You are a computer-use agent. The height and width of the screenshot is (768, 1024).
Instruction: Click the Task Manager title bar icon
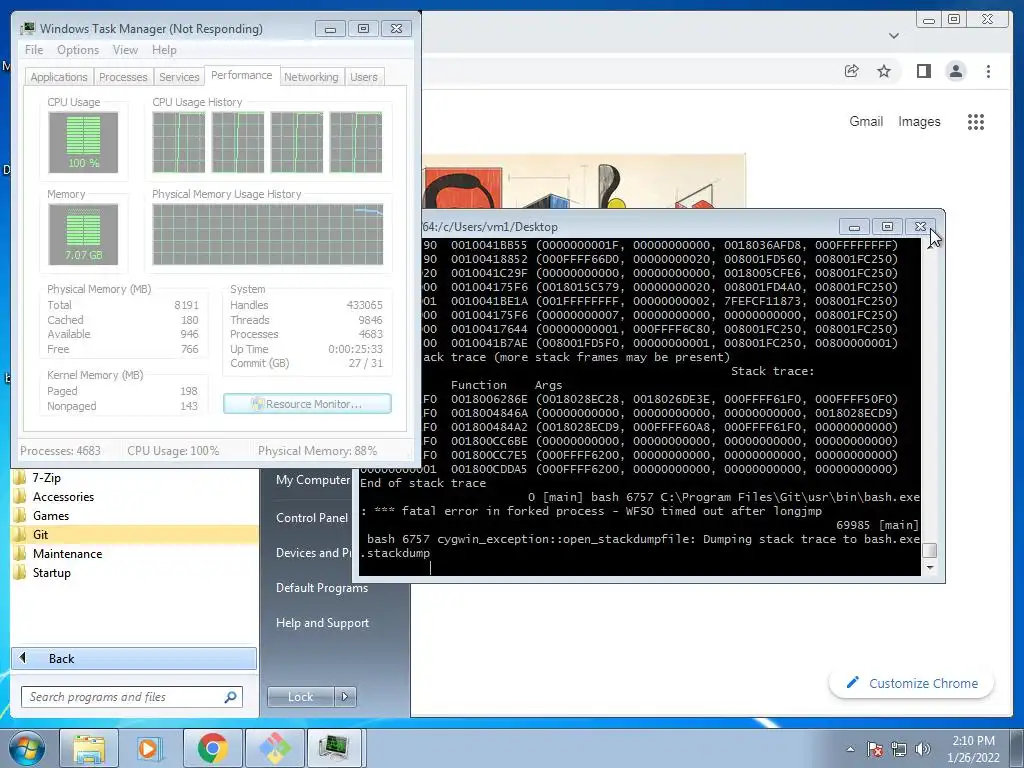tap(27, 29)
